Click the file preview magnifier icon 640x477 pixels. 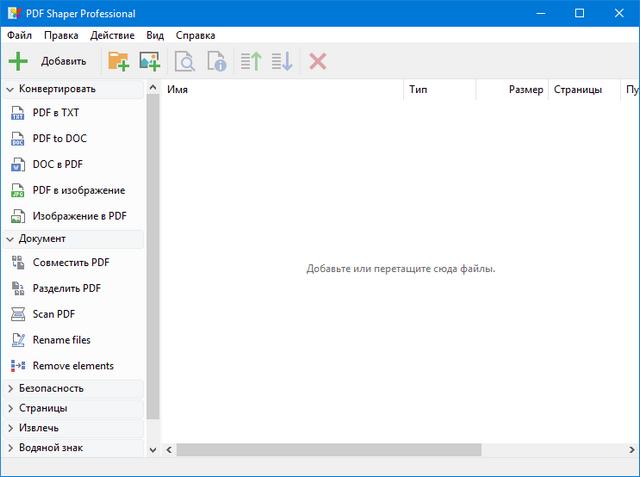click(185, 62)
